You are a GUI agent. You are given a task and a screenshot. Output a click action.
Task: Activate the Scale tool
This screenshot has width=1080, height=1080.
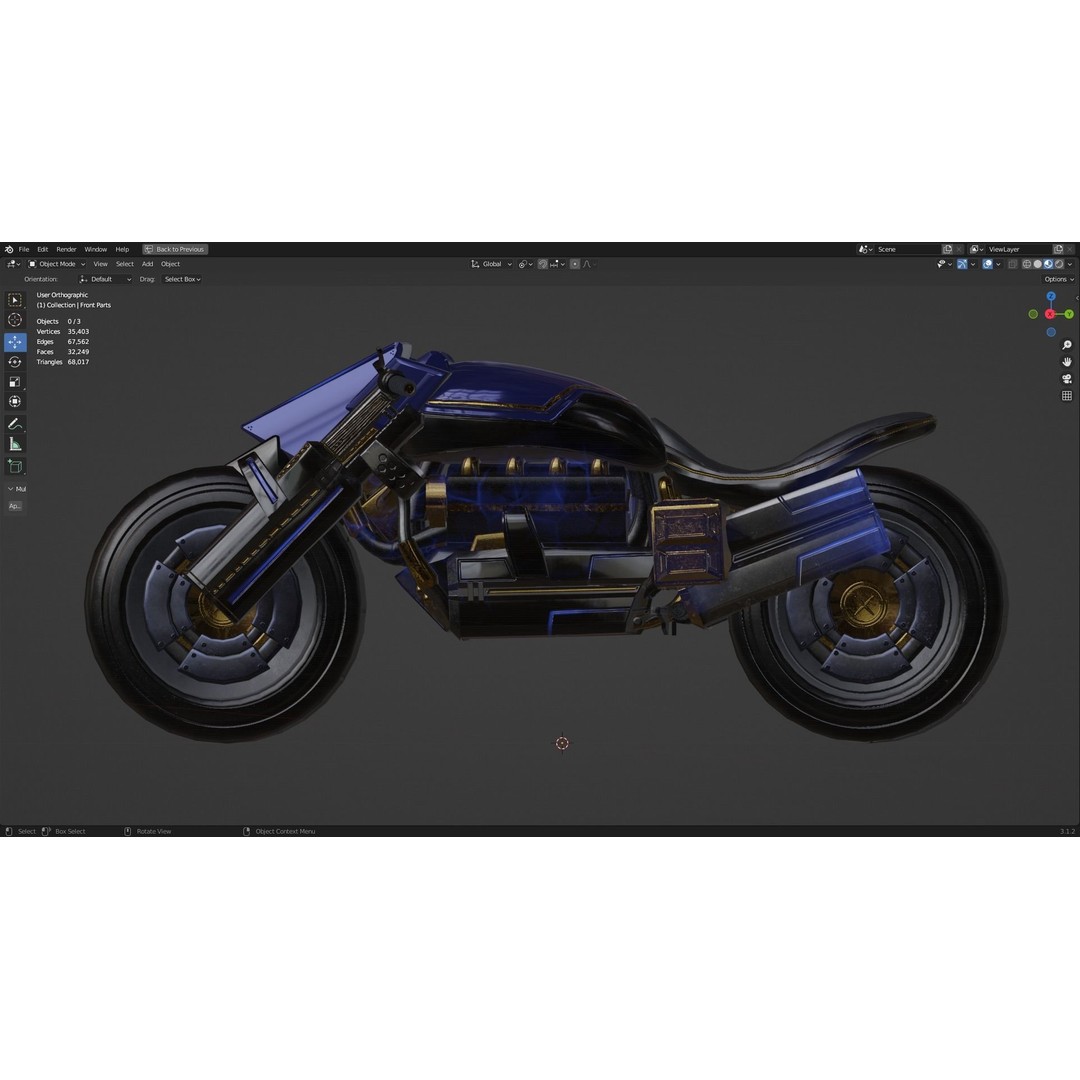[x=14, y=382]
